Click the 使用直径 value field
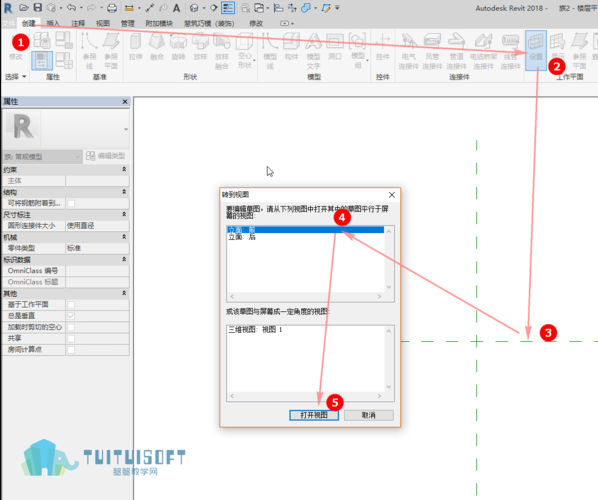 coord(97,226)
